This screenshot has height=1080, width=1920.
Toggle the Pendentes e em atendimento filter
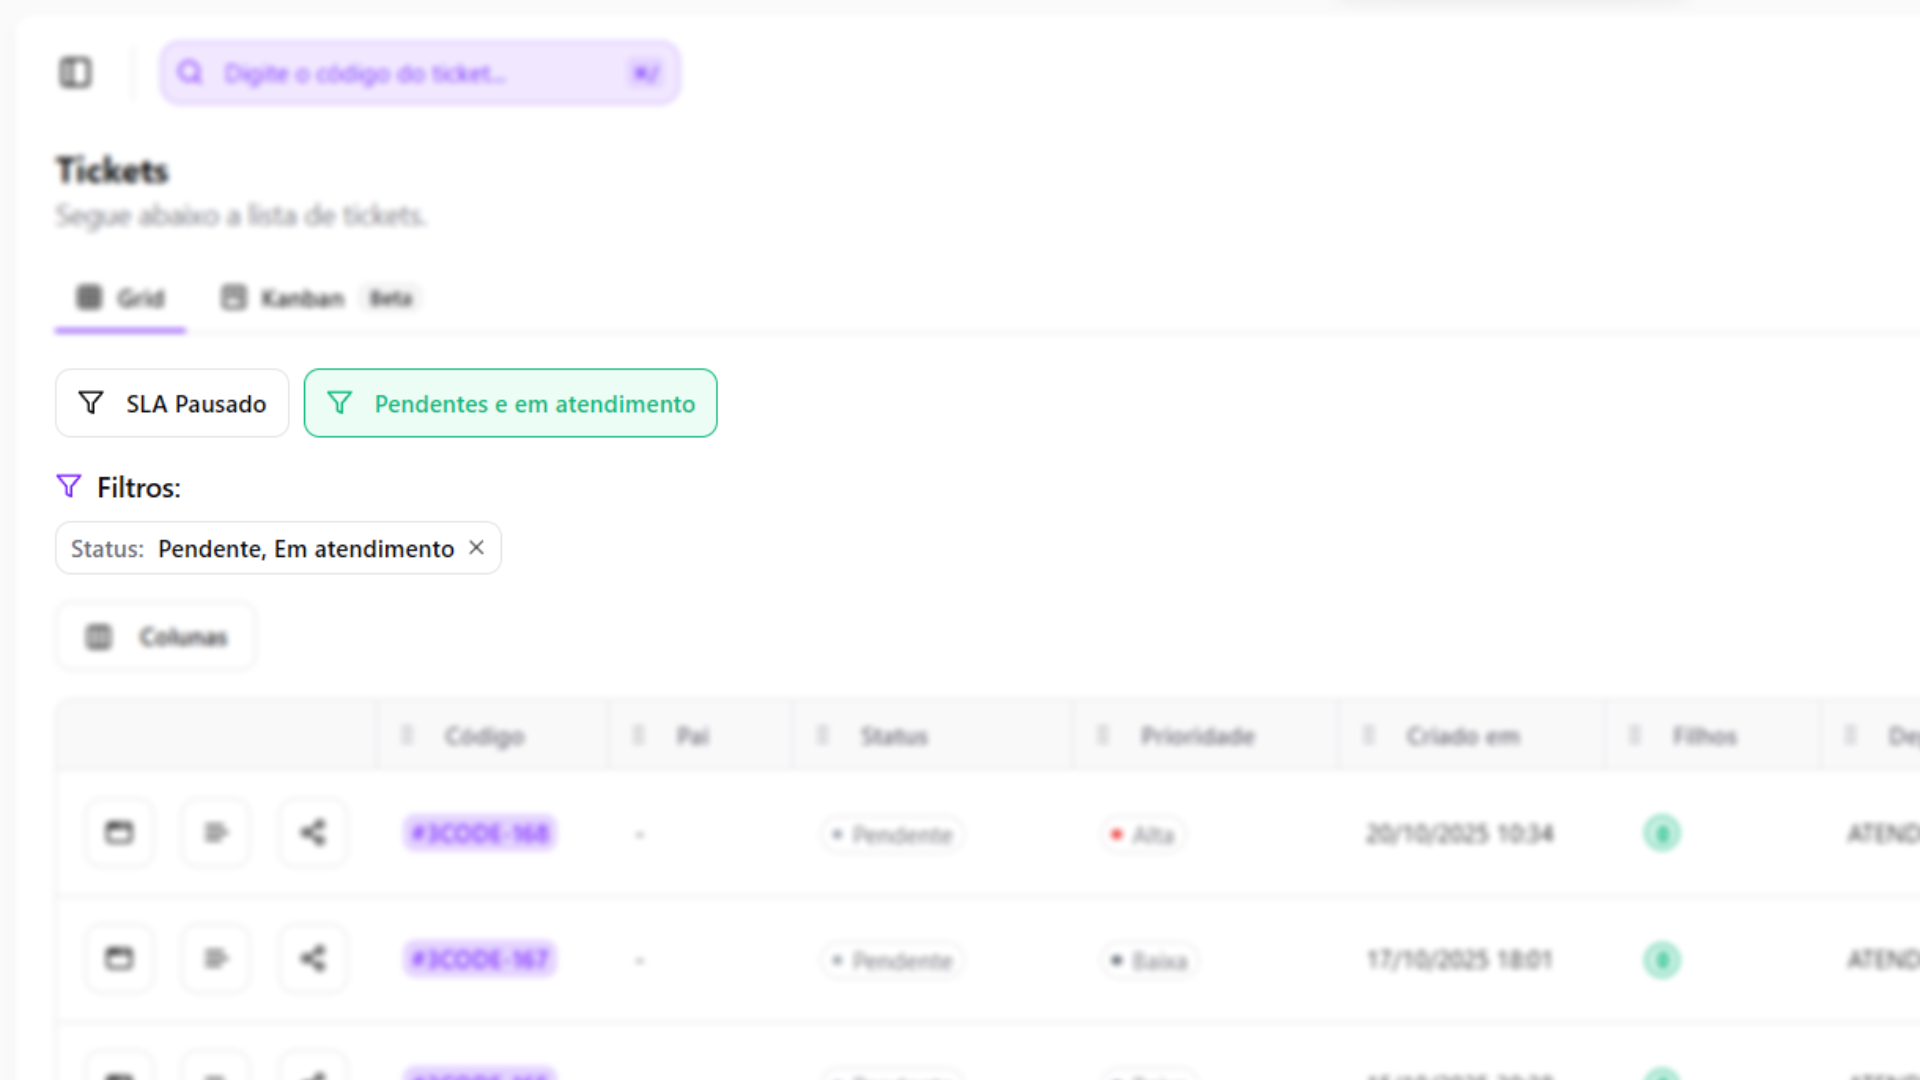510,404
